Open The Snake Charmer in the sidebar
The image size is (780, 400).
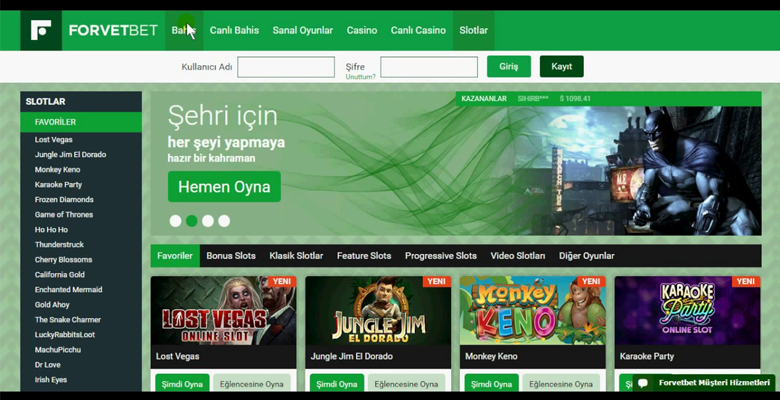[68, 319]
